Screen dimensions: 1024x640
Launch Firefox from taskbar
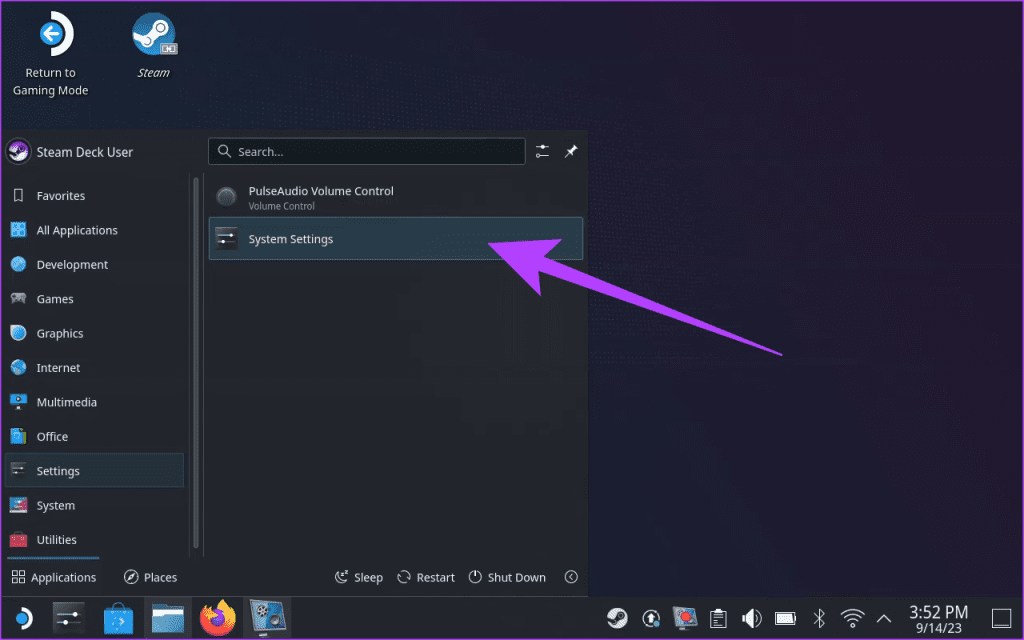pos(217,618)
